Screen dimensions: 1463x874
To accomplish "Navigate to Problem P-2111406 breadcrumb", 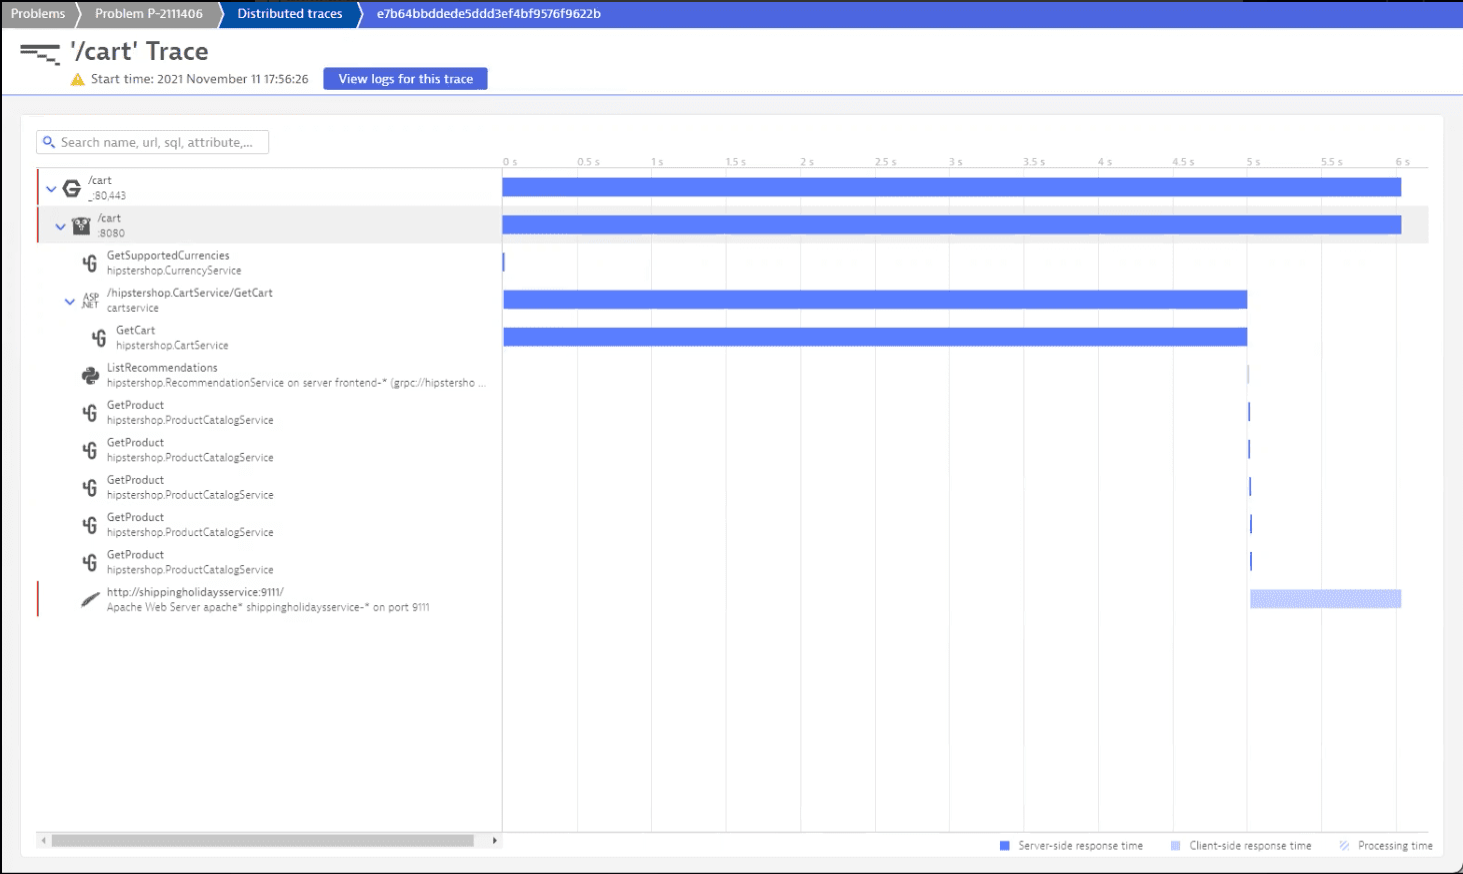I will tap(148, 14).
